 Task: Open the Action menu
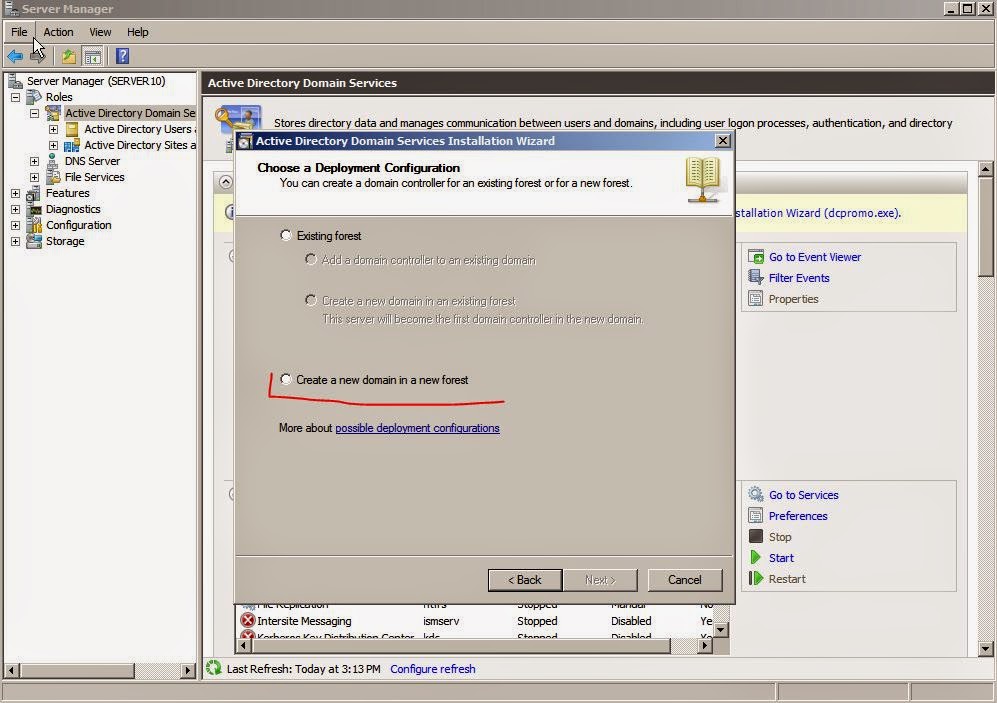coord(58,32)
